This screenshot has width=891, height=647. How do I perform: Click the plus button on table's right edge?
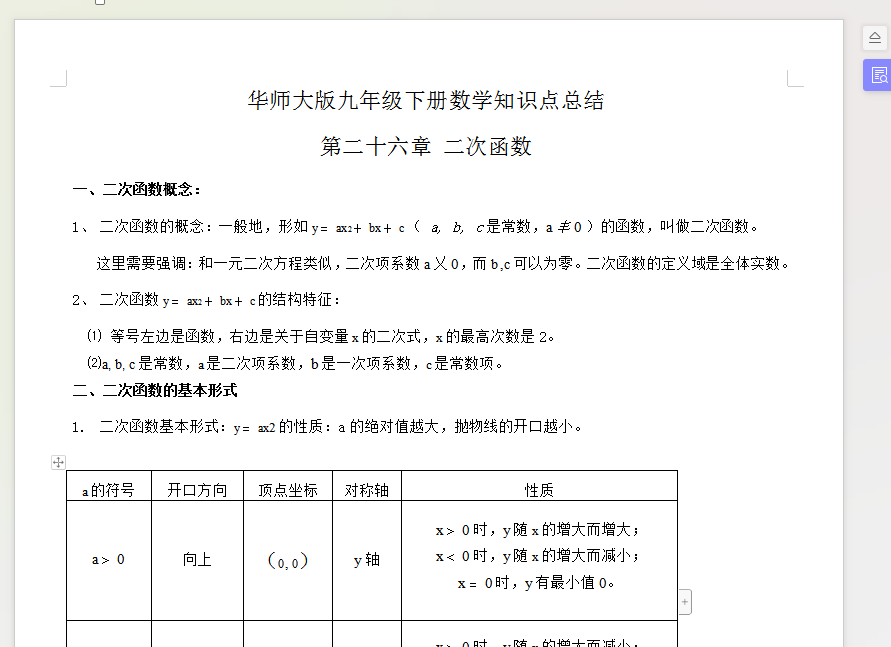[685, 602]
